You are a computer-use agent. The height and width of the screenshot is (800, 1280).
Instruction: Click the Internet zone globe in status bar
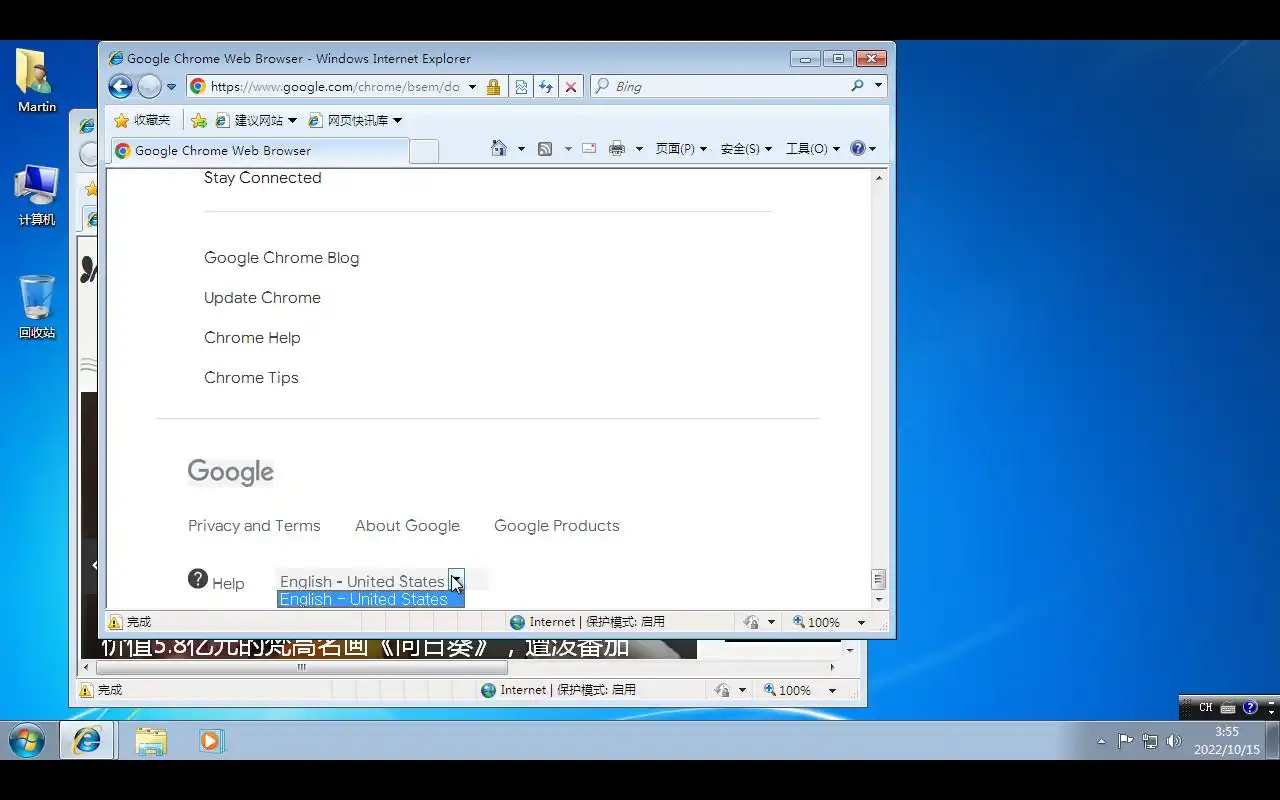517,622
